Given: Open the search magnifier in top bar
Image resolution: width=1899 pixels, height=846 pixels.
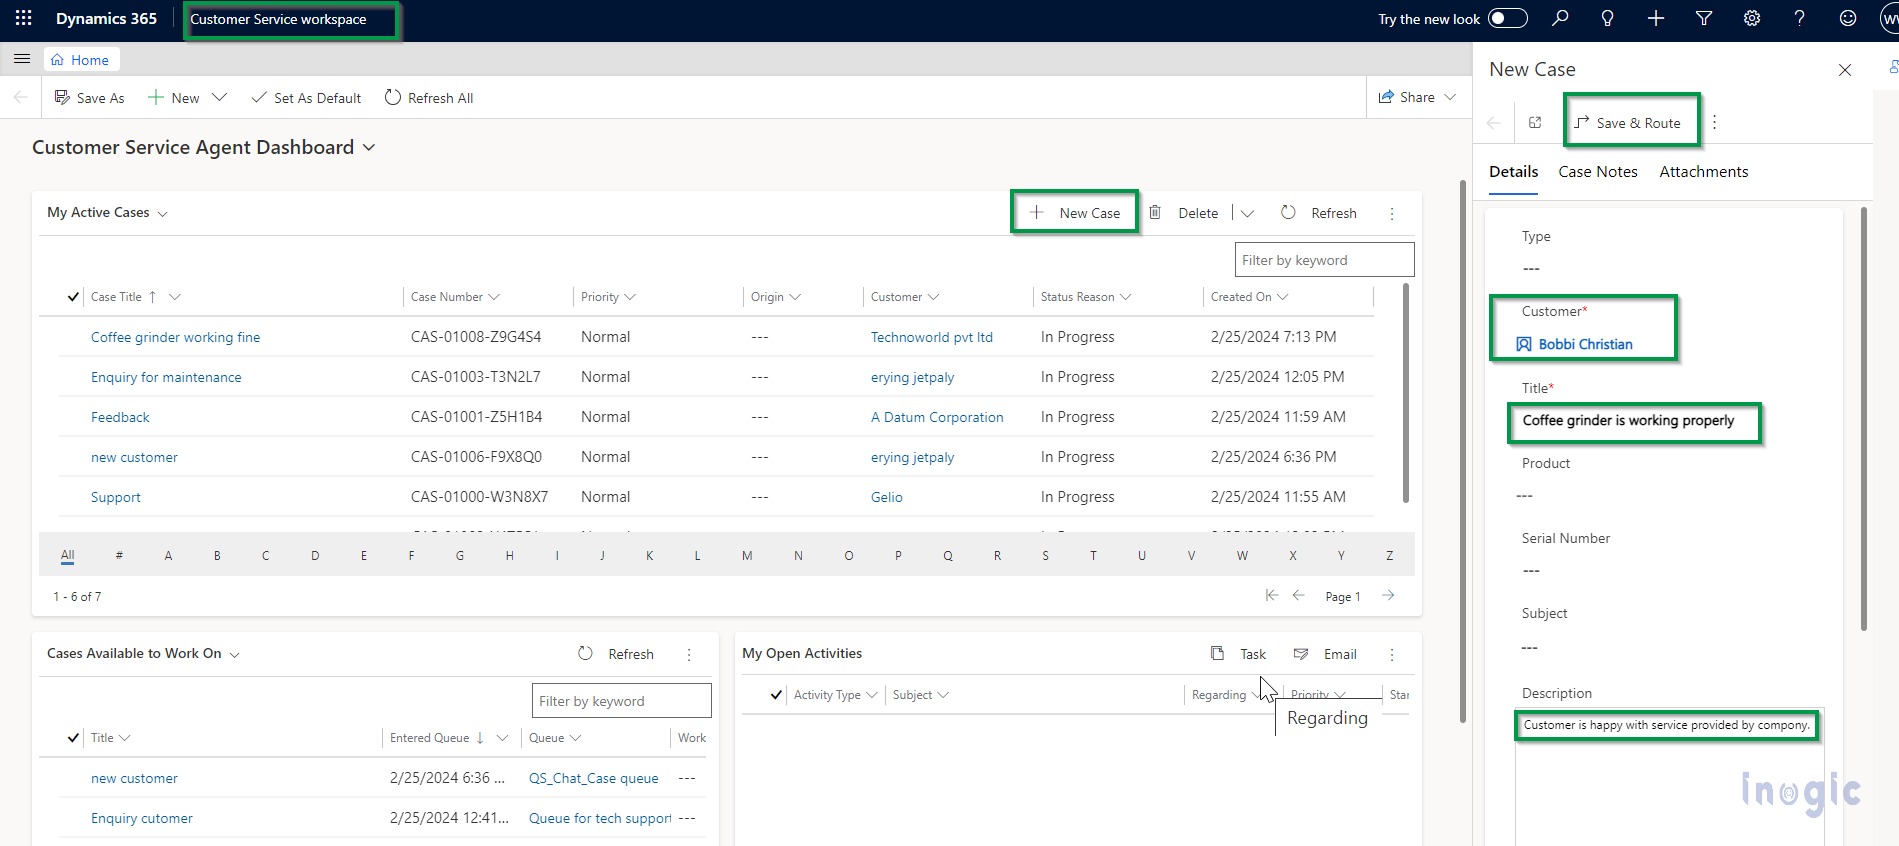Looking at the screenshot, I should point(1560,18).
